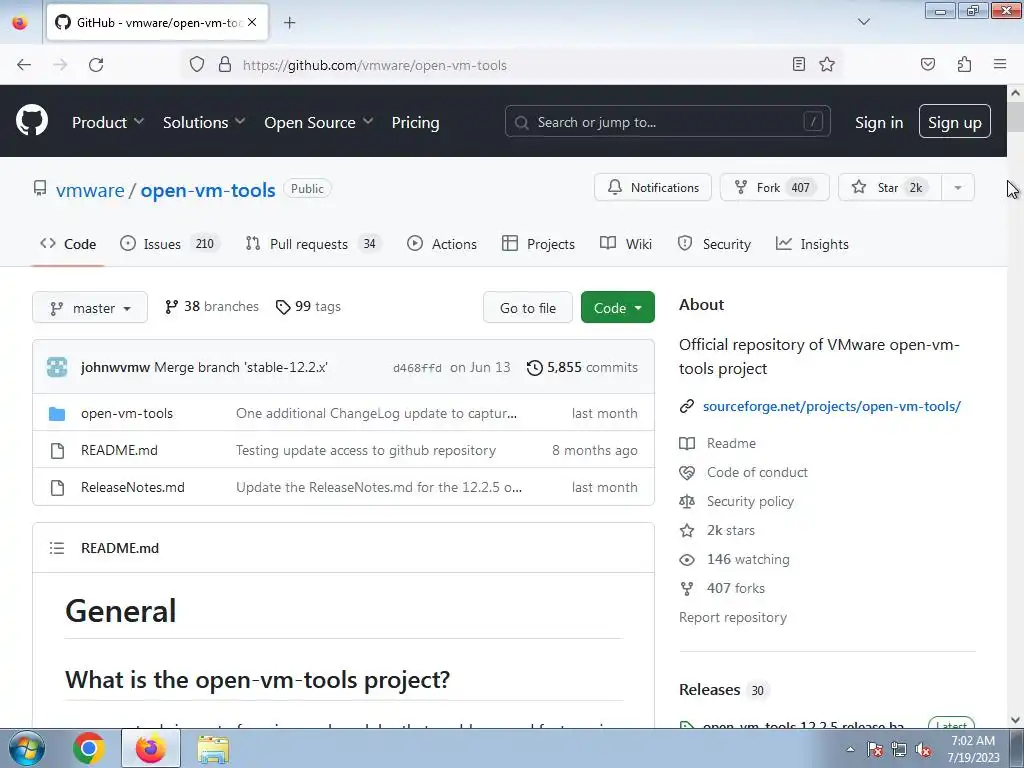Open the Pricing page link
1024x768 pixels.
[x=415, y=122]
